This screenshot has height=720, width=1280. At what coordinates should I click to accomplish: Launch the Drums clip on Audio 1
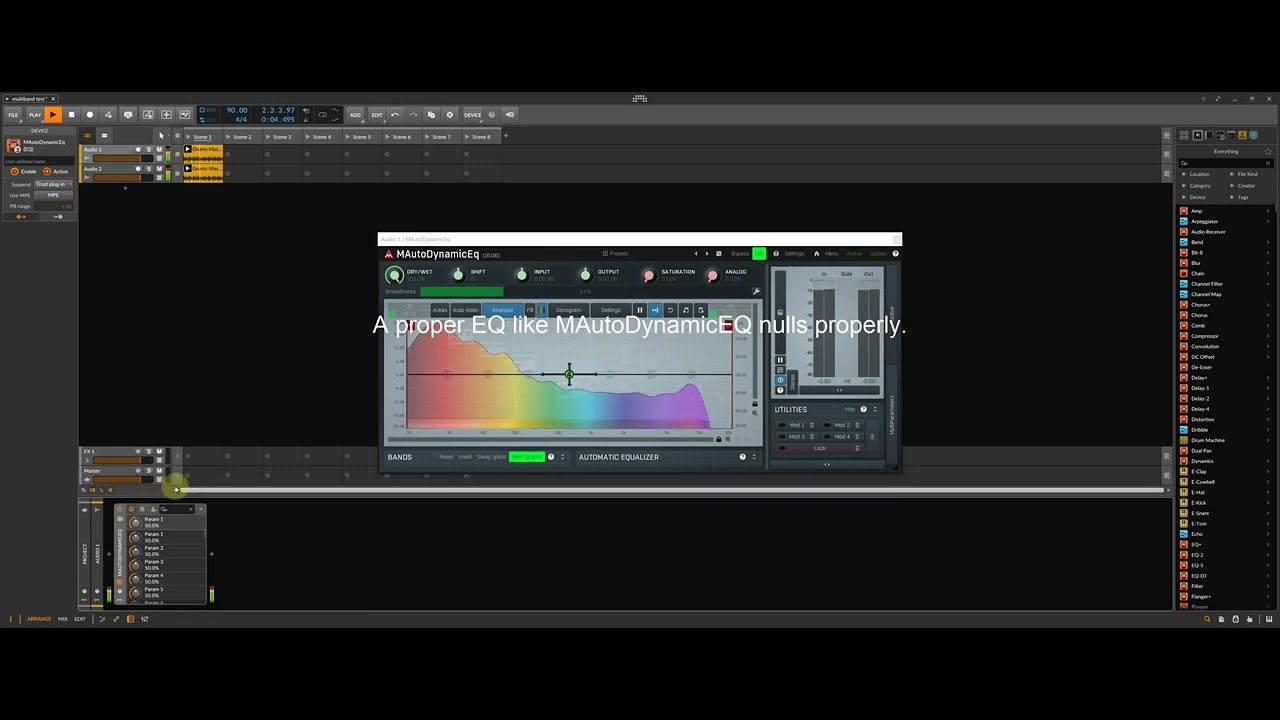tap(187, 149)
